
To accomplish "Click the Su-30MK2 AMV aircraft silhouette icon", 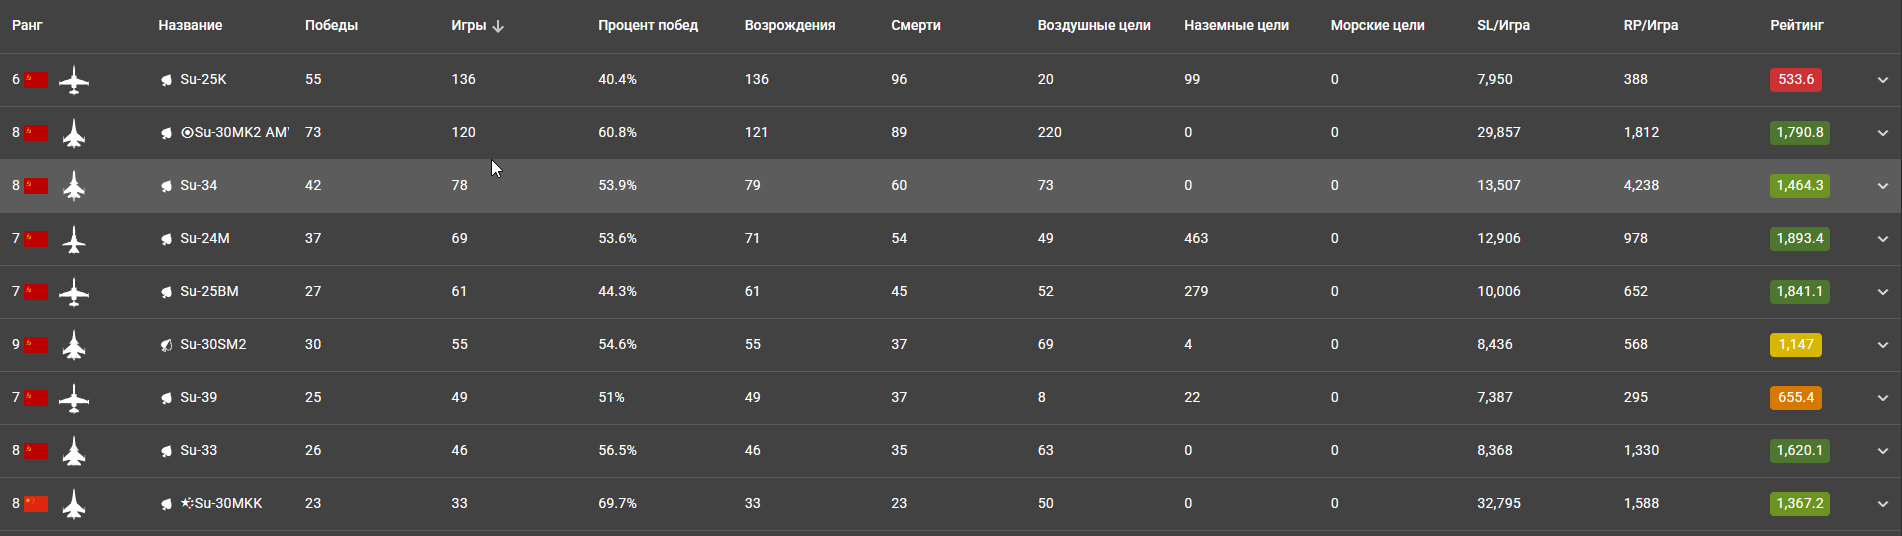I will coord(74,133).
